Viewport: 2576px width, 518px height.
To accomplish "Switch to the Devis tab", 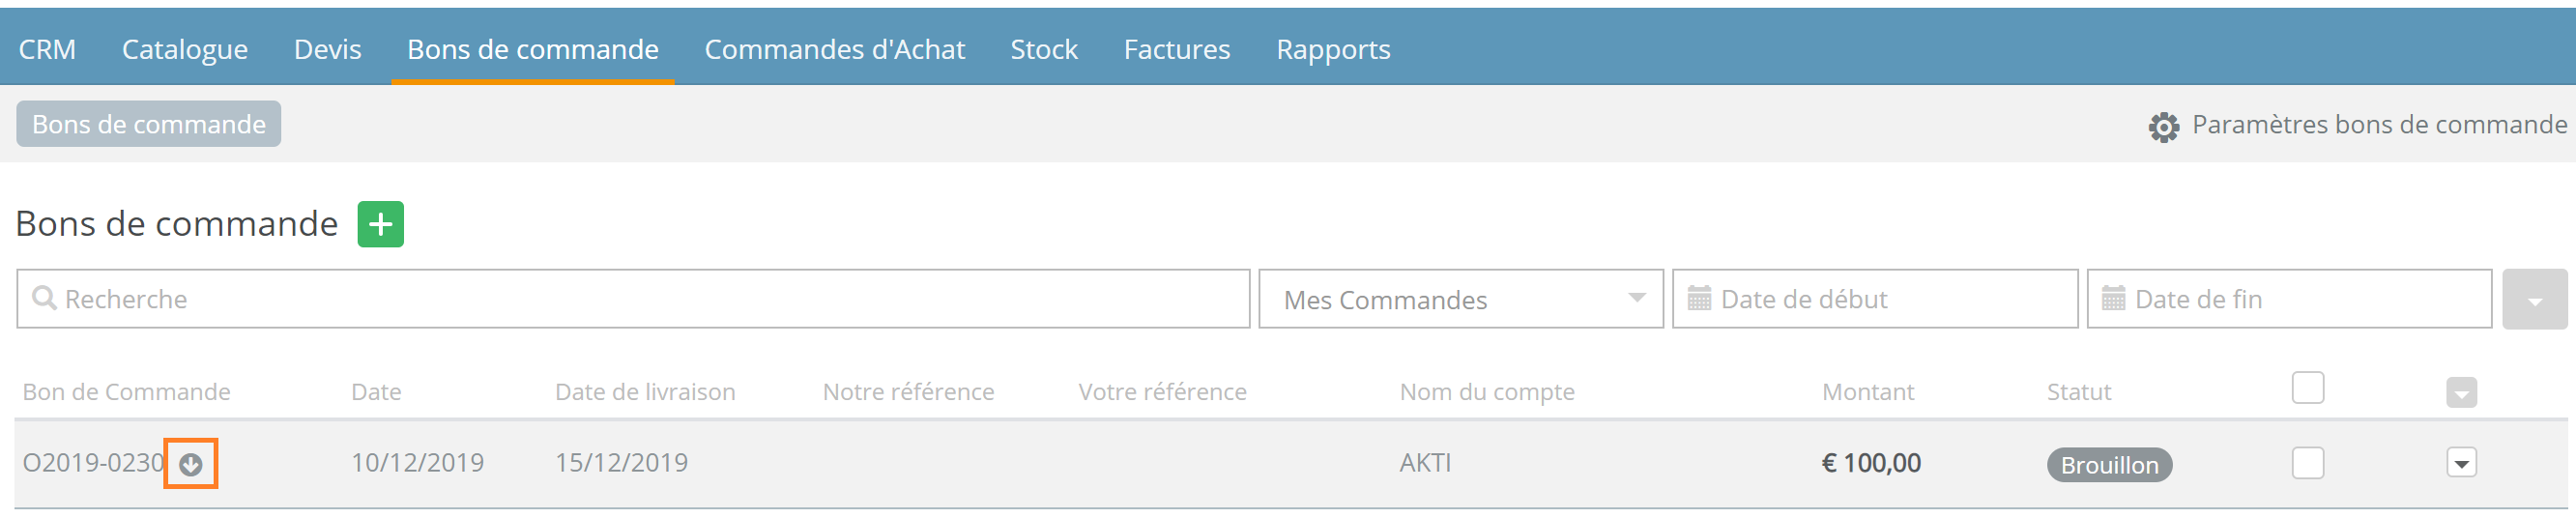I will [x=327, y=49].
